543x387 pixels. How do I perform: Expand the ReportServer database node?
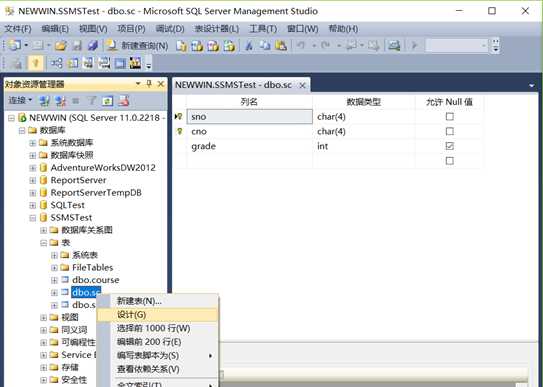33,180
